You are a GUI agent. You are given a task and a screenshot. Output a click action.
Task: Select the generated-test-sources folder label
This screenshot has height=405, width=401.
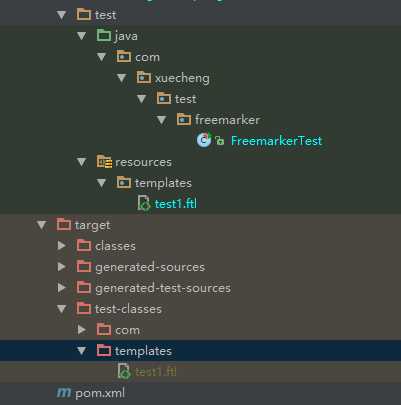(163, 288)
